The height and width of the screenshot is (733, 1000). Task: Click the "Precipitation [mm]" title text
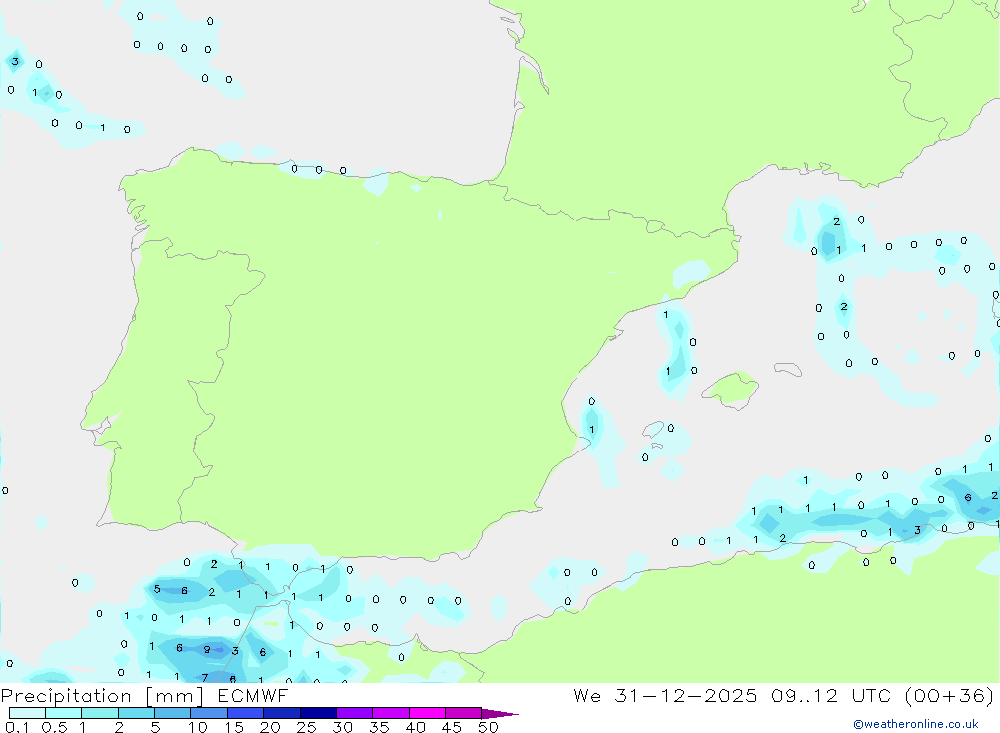coord(102,696)
